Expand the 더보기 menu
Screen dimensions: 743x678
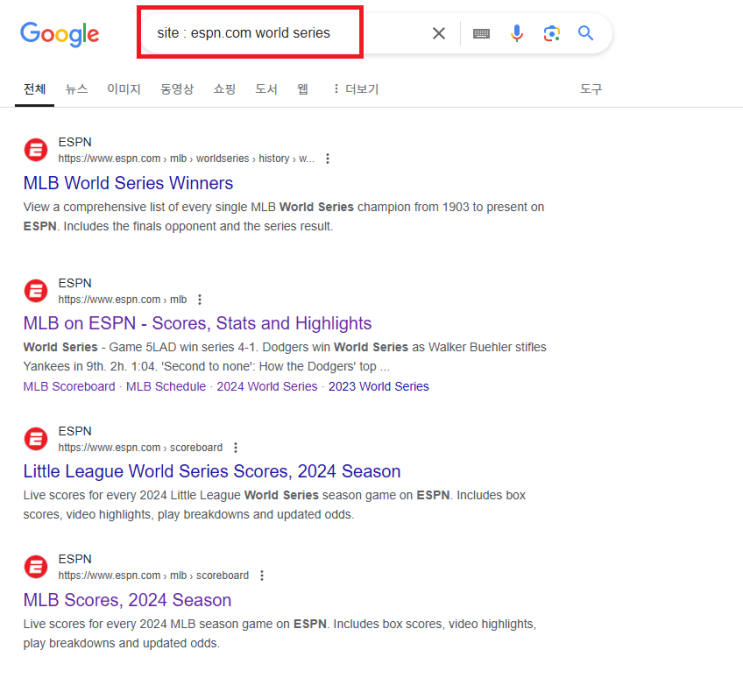(355, 89)
